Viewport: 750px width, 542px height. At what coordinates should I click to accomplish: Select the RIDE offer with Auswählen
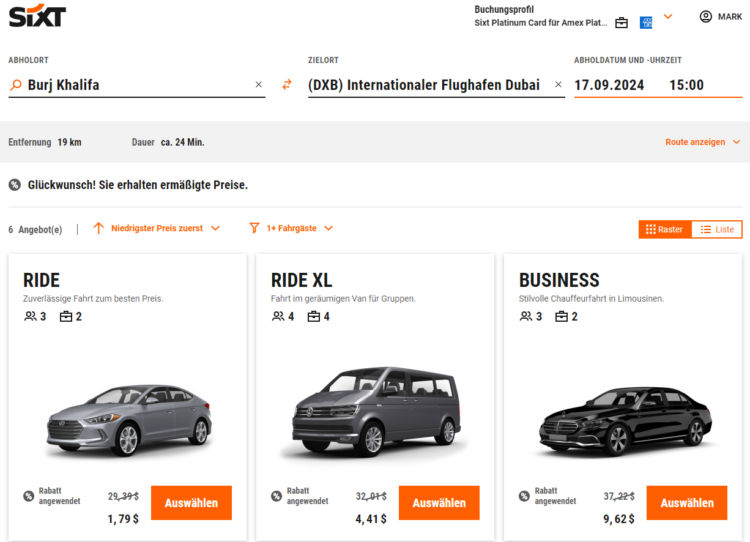tap(191, 503)
